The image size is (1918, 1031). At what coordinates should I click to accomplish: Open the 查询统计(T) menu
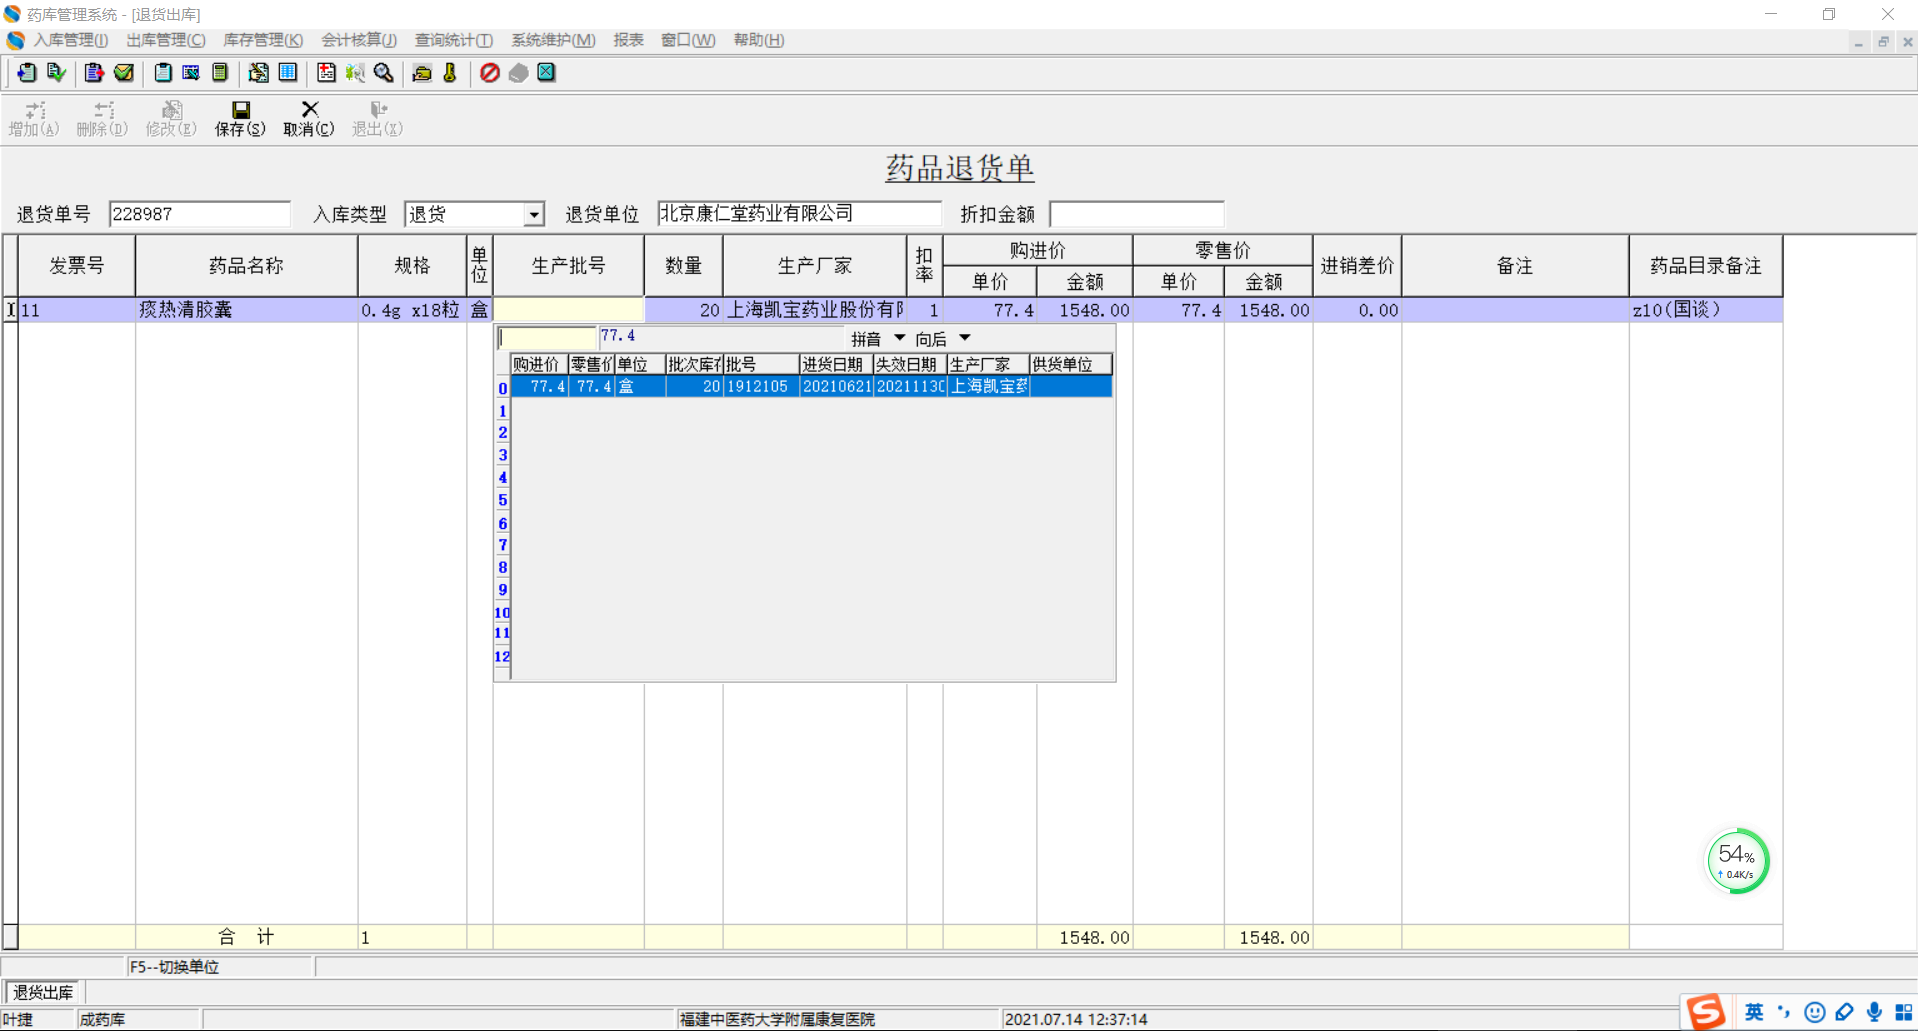(x=454, y=40)
